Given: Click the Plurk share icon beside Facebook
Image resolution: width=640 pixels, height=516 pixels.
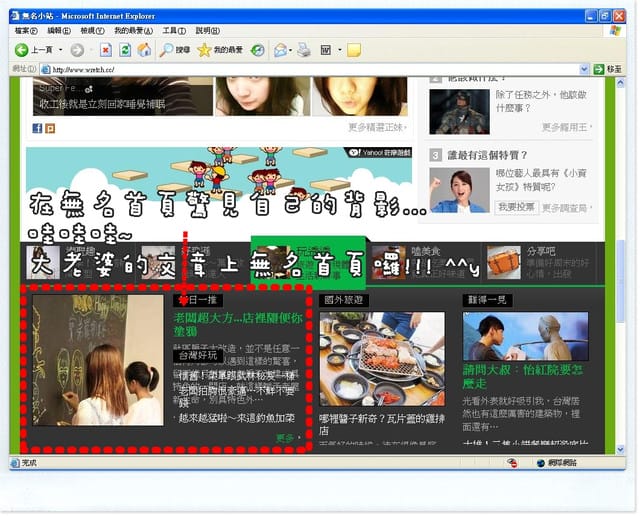Looking at the screenshot, I should coord(50,129).
